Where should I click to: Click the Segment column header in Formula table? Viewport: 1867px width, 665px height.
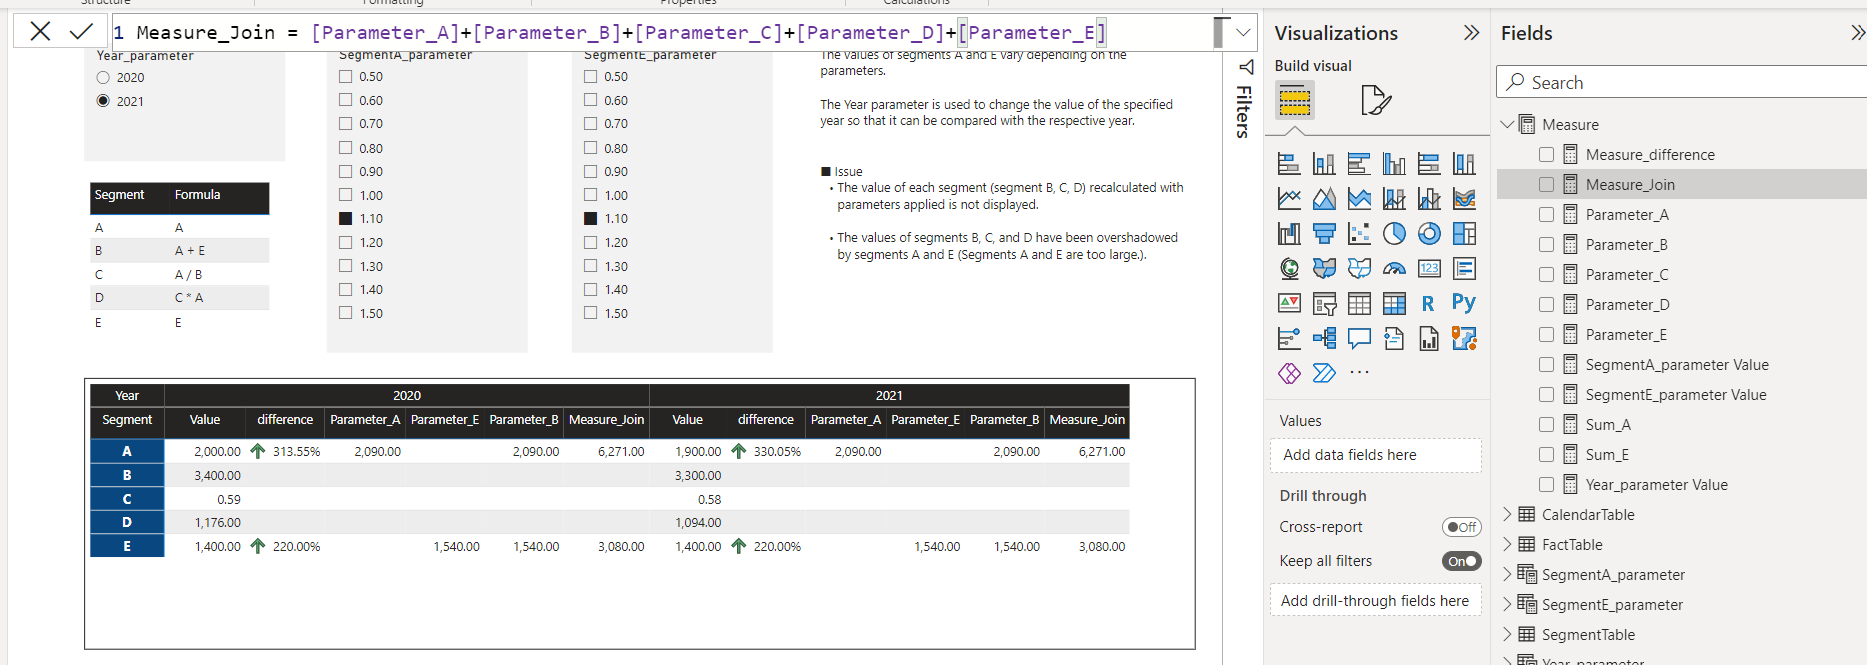(119, 195)
